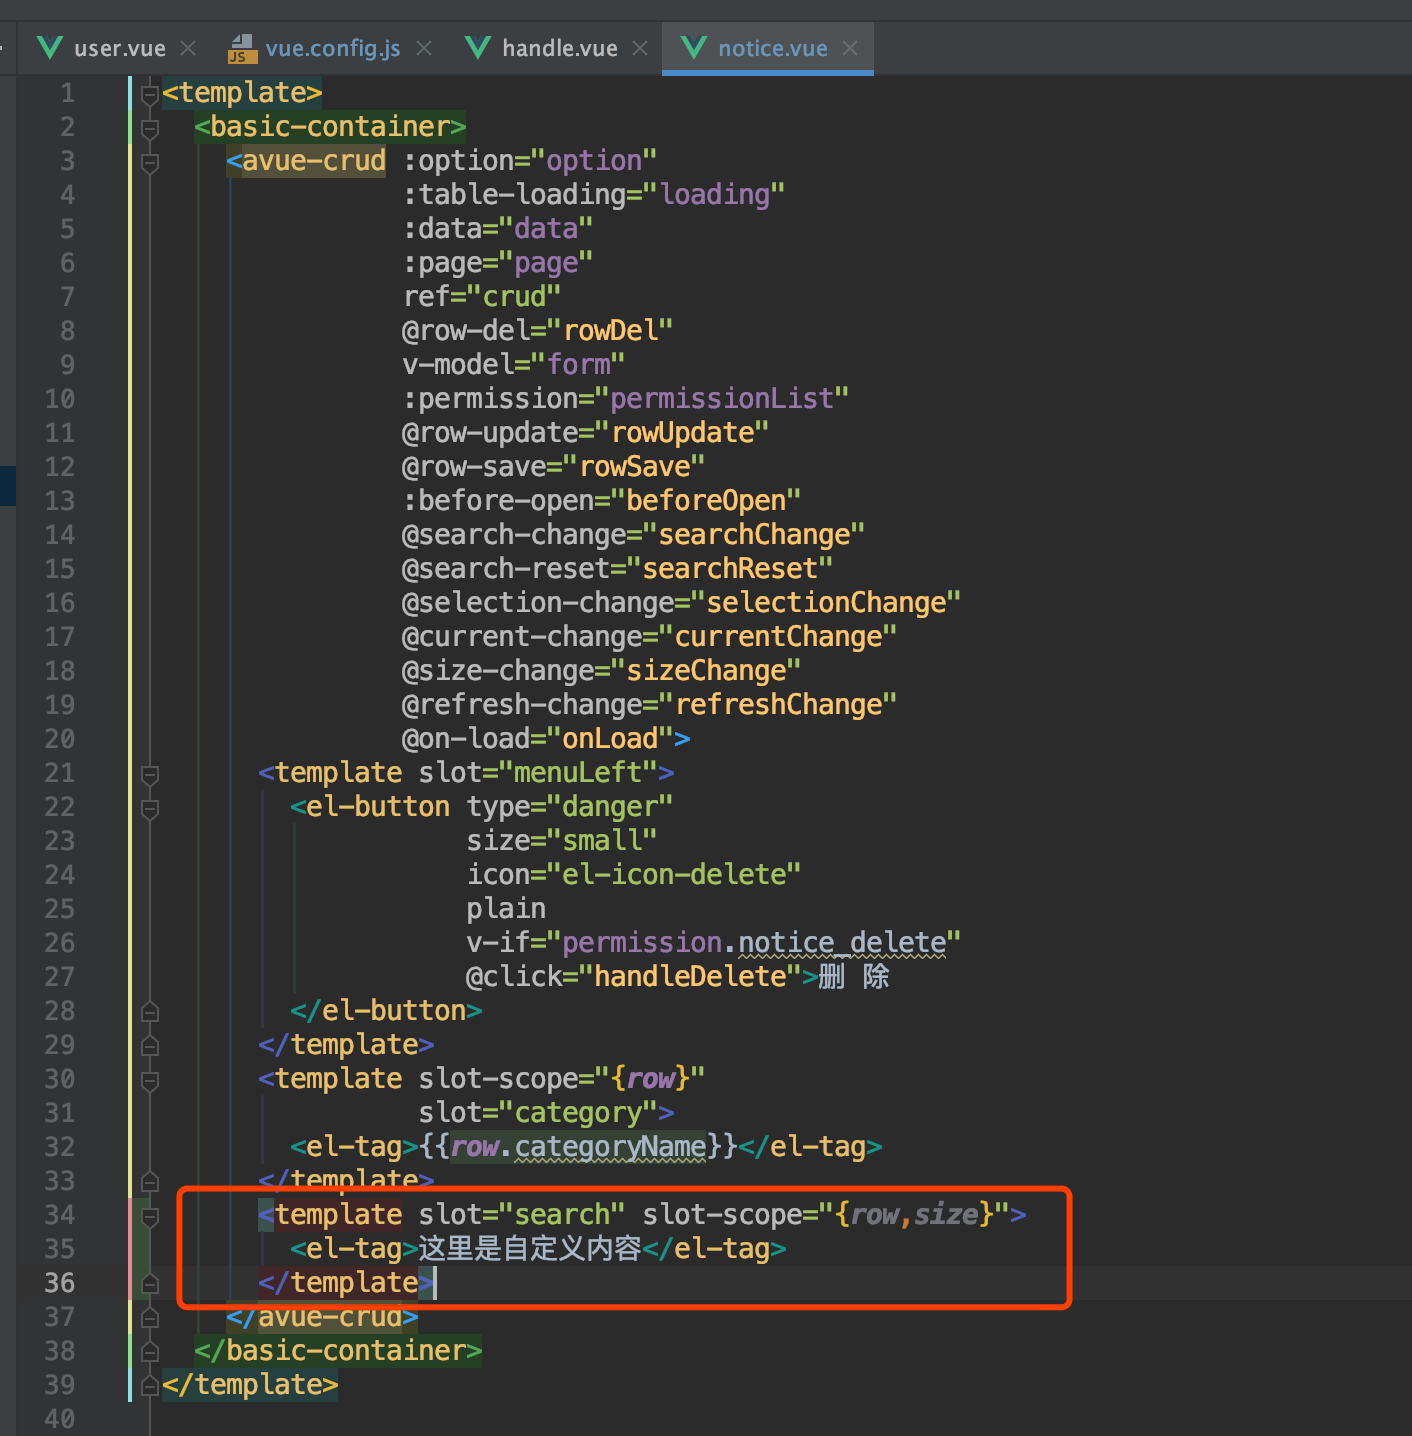Click on "searchChange" handler
The image size is (1412, 1436).
click(754, 535)
